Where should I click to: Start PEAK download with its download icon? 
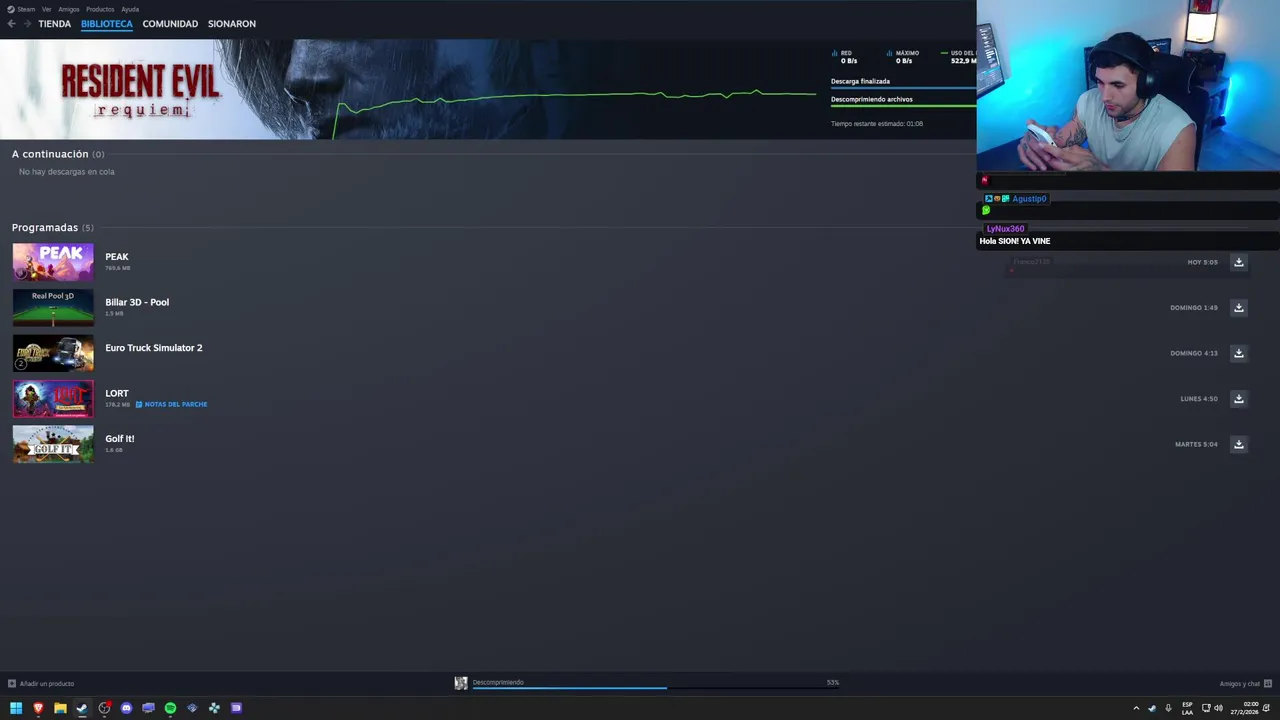1238,262
